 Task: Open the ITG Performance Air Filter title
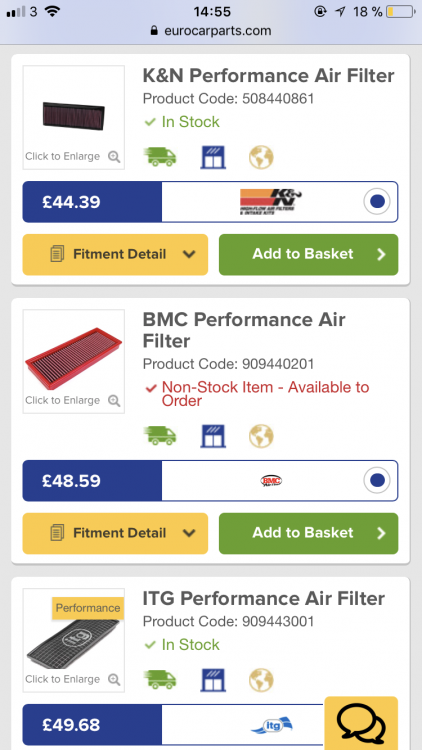[264, 598]
